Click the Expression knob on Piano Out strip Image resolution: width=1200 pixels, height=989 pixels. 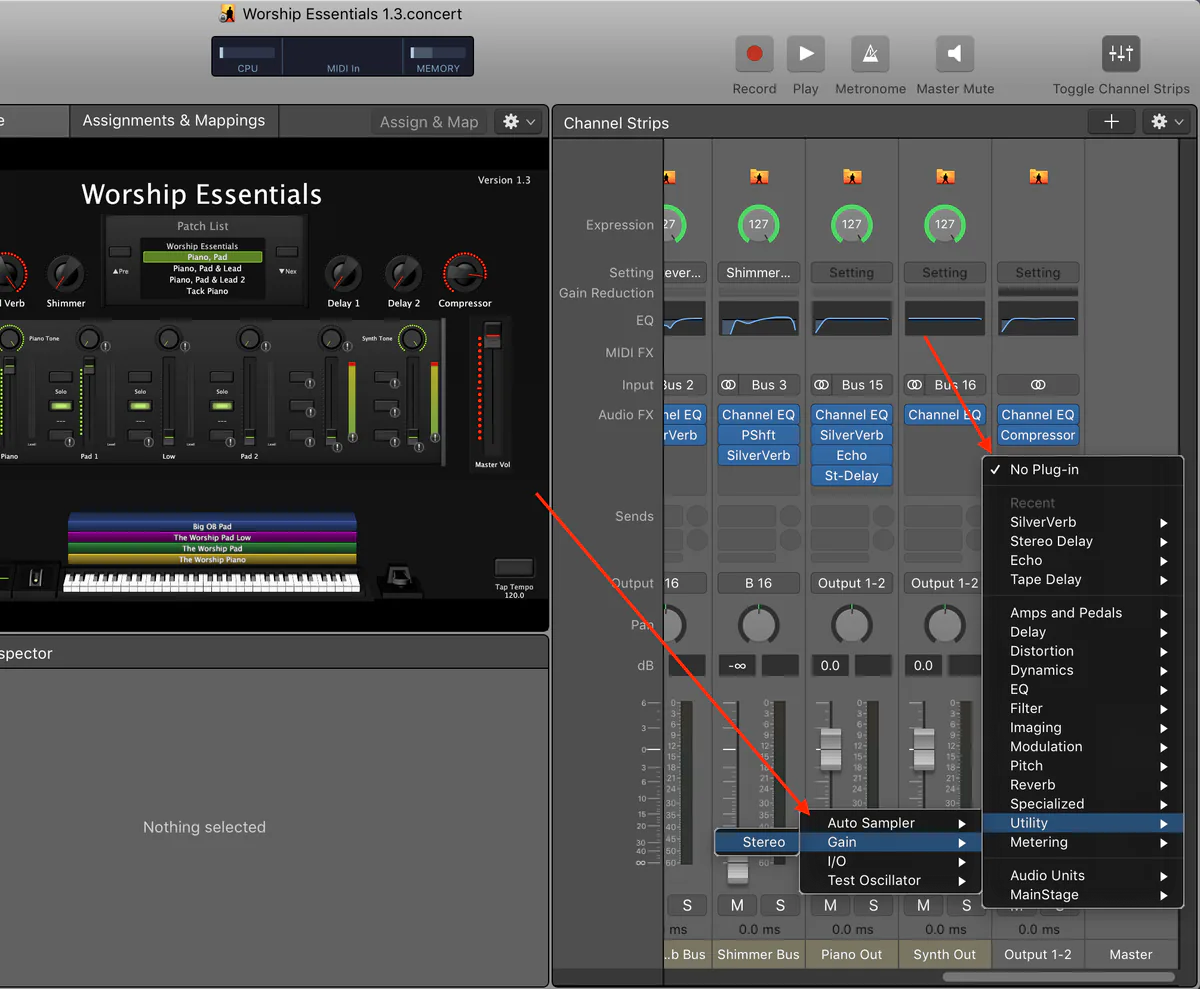[851, 225]
